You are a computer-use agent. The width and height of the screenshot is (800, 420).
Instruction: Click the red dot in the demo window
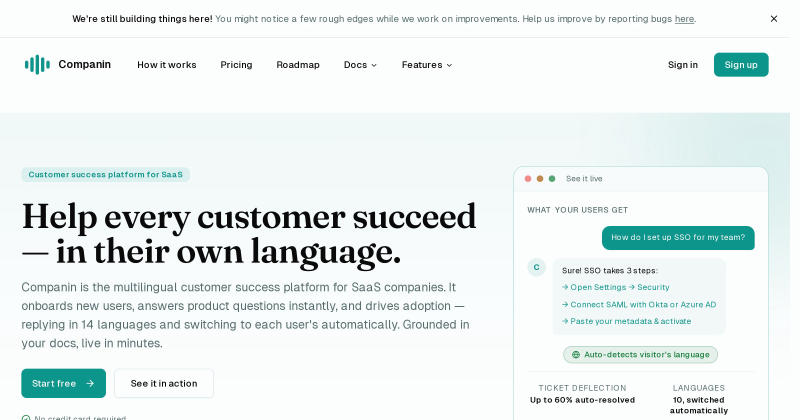528,179
